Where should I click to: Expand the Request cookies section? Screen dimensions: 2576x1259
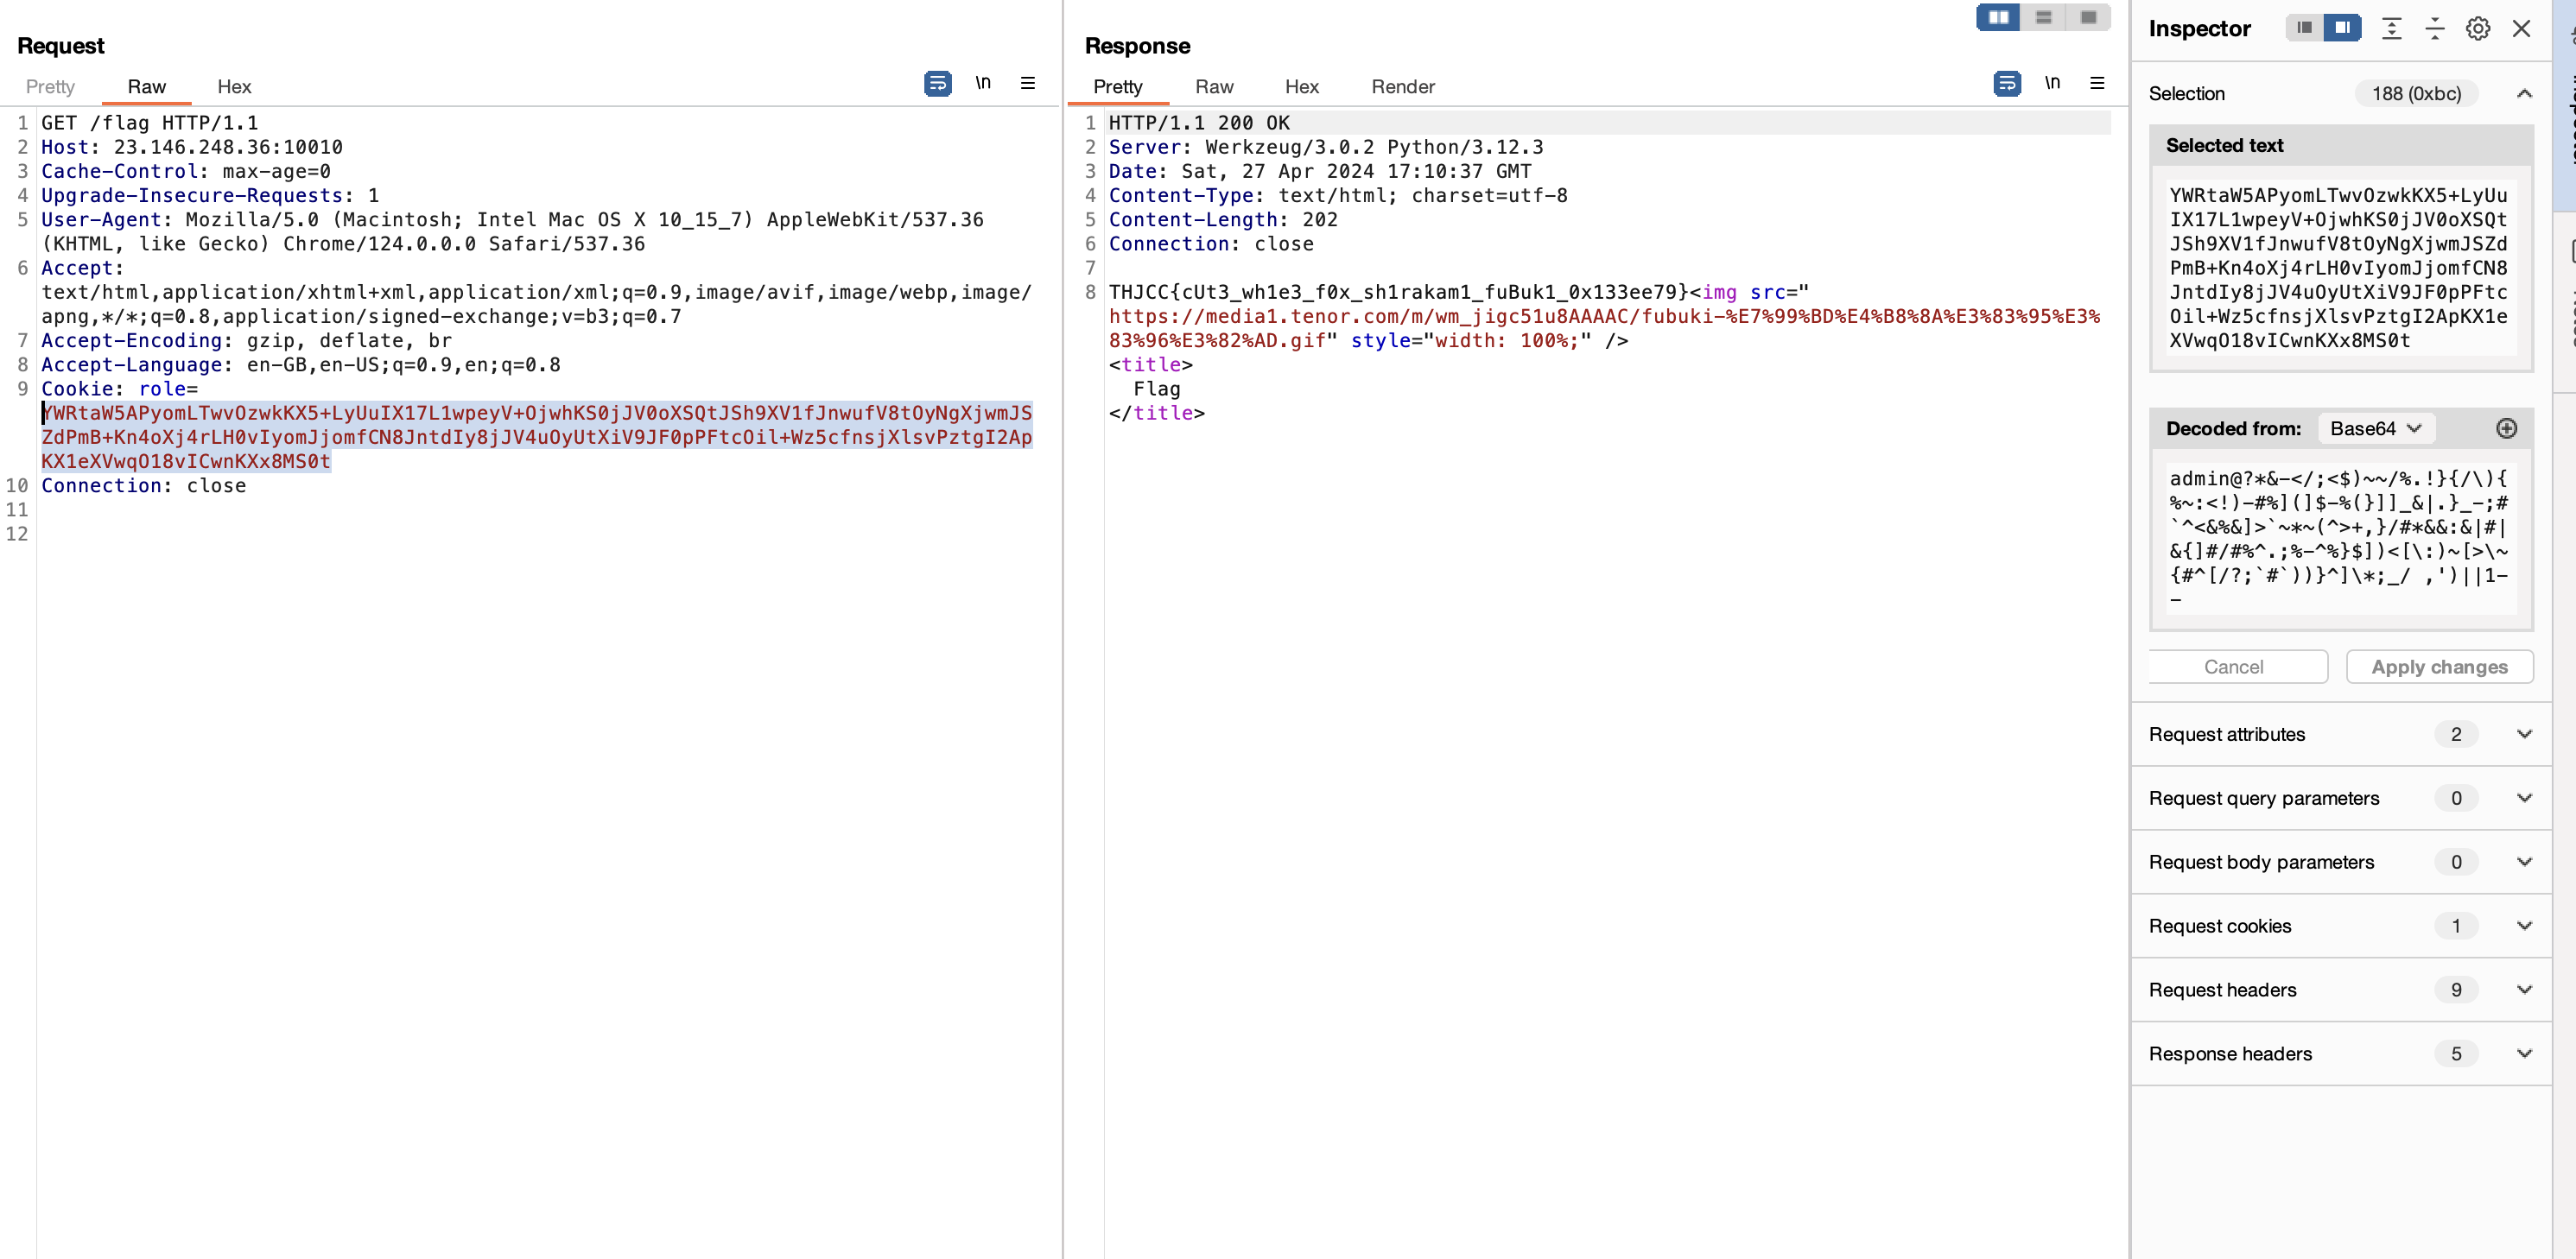point(2523,926)
